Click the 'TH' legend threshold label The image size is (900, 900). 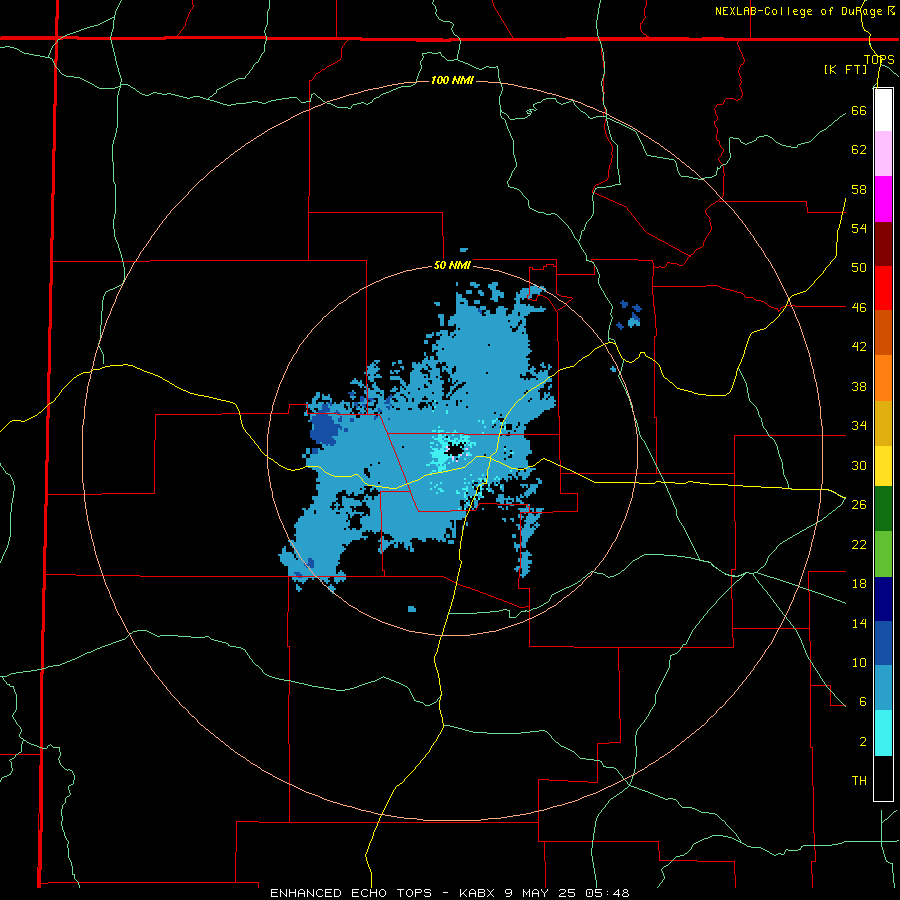[859, 781]
